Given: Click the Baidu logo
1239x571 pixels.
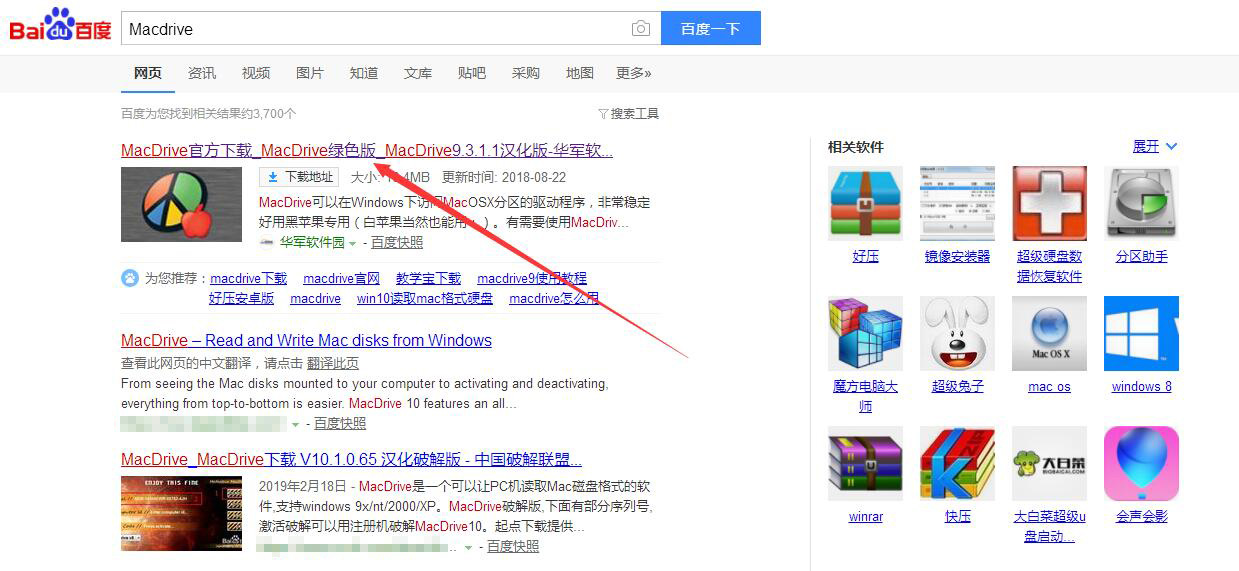Looking at the screenshot, I should click(60, 26).
